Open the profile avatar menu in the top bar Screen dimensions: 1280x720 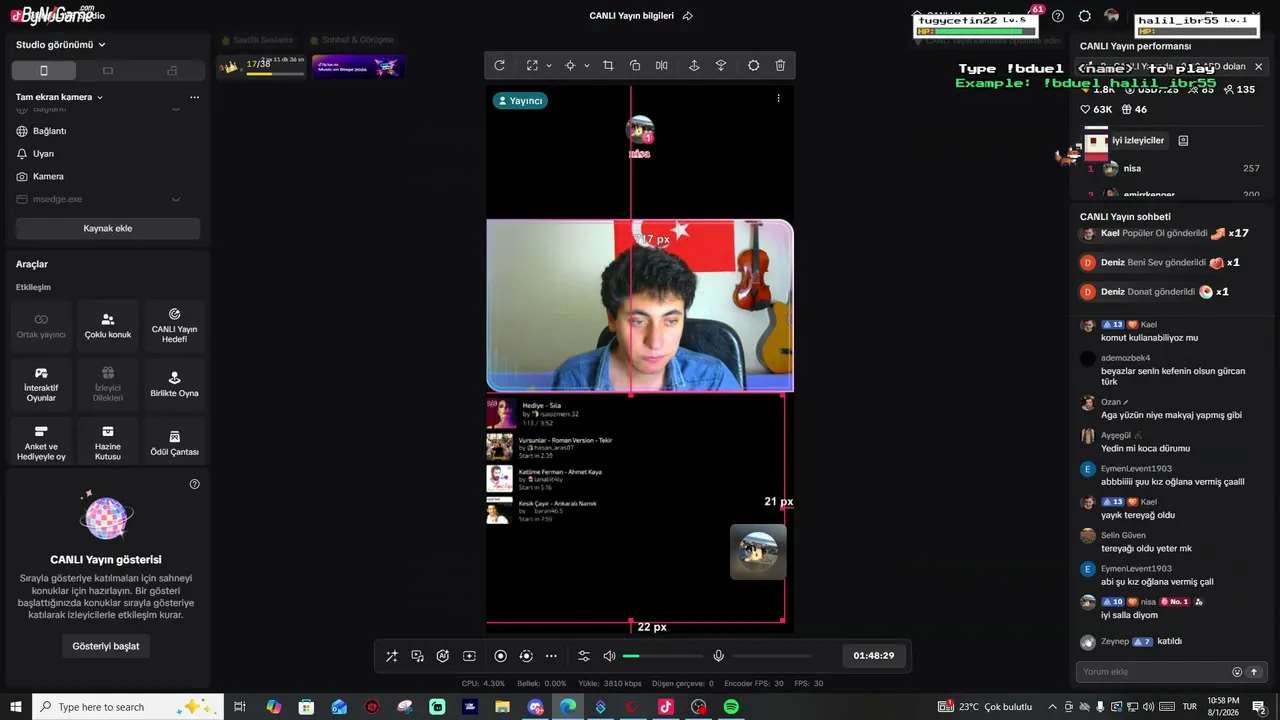pos(1112,16)
